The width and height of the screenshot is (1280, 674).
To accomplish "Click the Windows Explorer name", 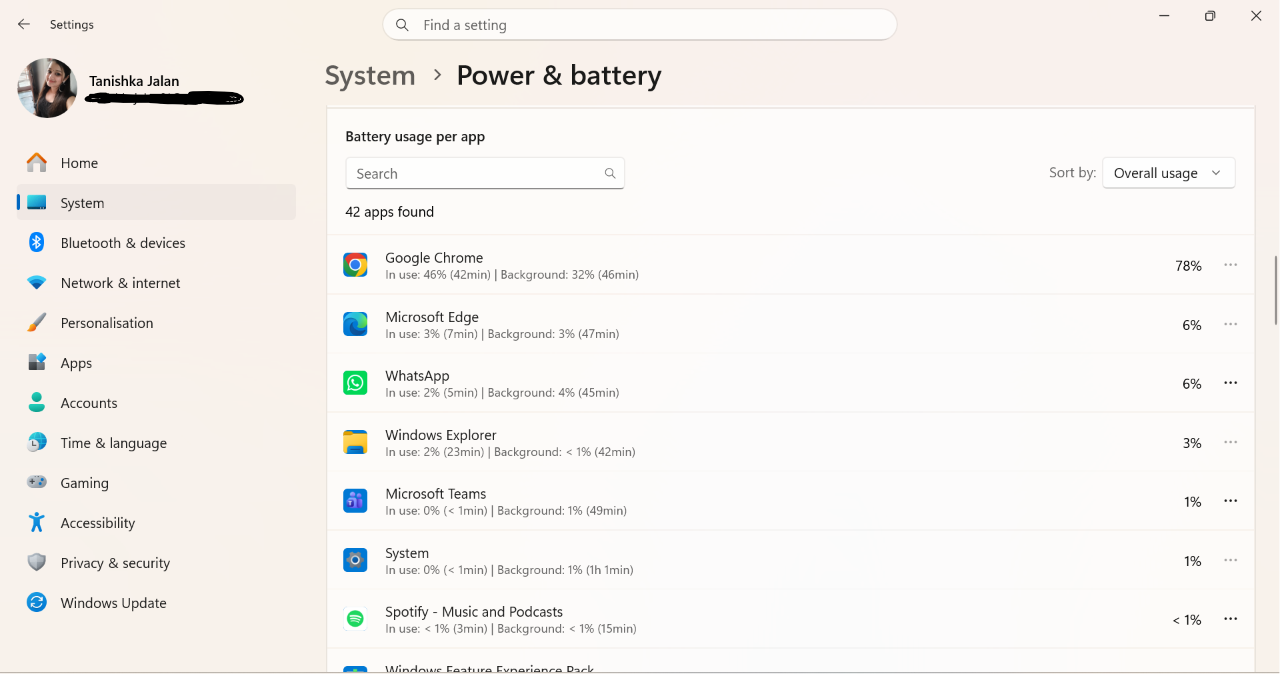I will coord(441,435).
